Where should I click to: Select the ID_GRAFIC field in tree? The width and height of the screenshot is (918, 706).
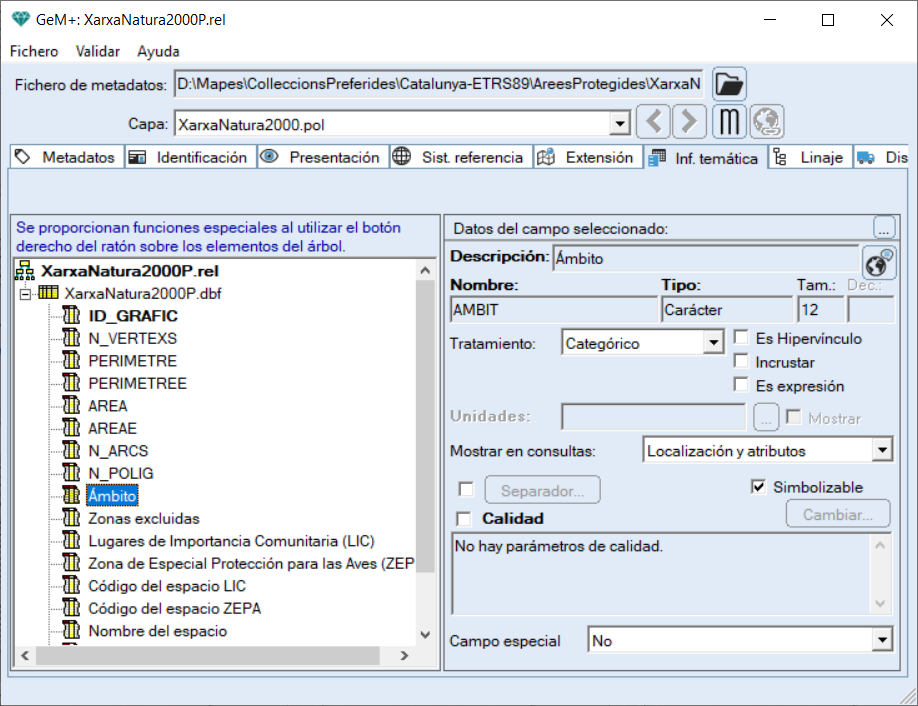point(133,316)
